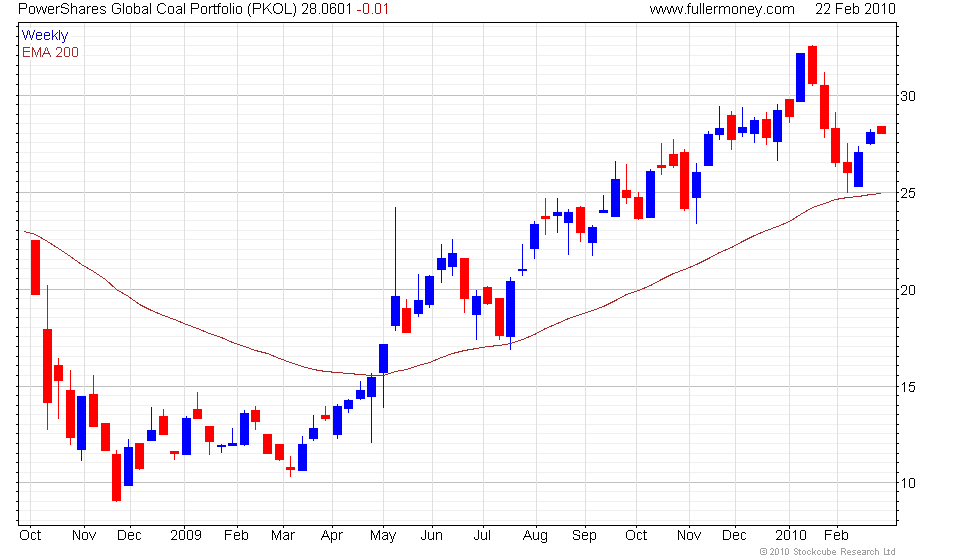Screen dimensions: 980x560
Task: Click the red 'EMA 200' legend label
Action: [x=50, y=52]
